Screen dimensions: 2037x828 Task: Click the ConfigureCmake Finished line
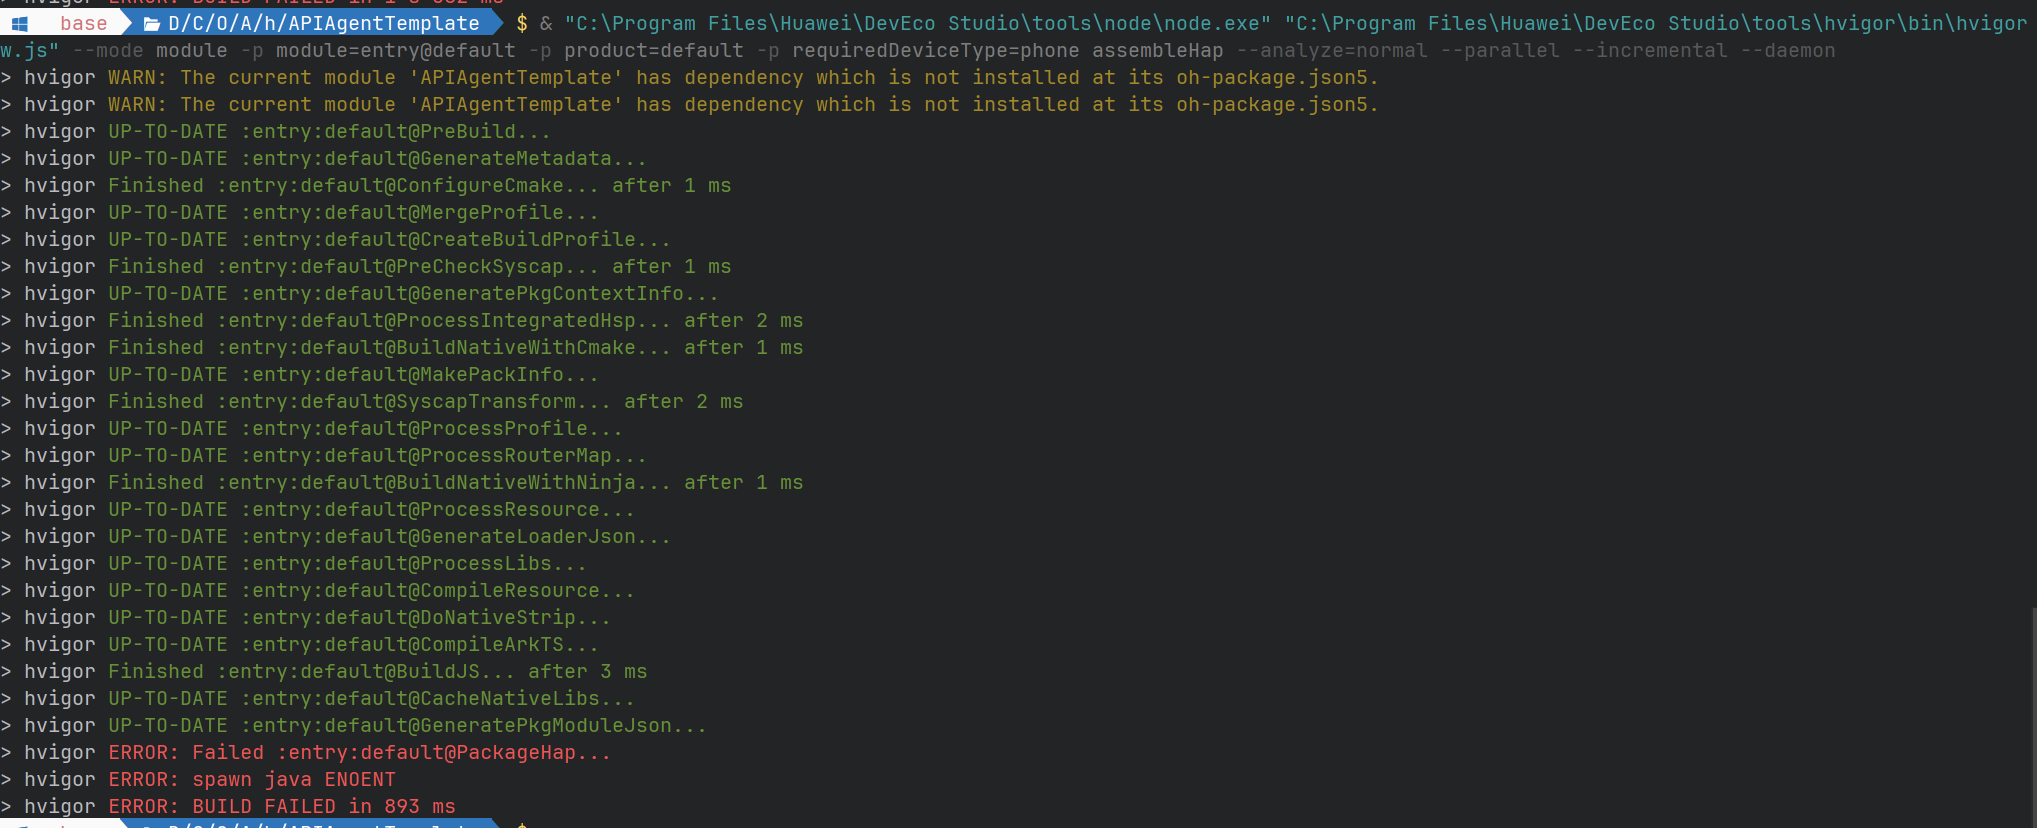[366, 185]
